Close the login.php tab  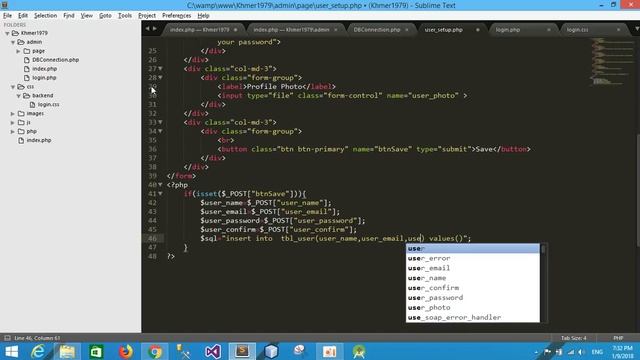coord(549,30)
